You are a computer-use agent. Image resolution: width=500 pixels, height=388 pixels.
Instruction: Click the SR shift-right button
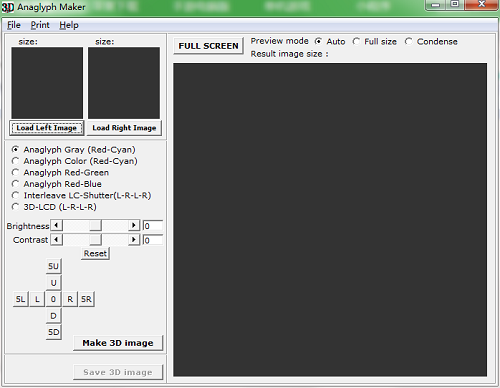(x=86, y=299)
